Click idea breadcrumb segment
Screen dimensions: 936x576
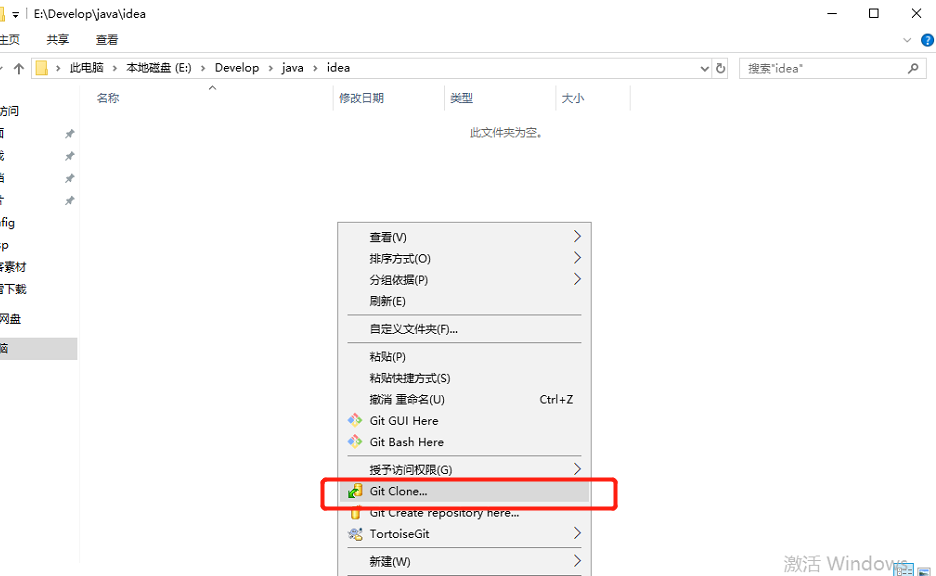[x=338, y=68]
